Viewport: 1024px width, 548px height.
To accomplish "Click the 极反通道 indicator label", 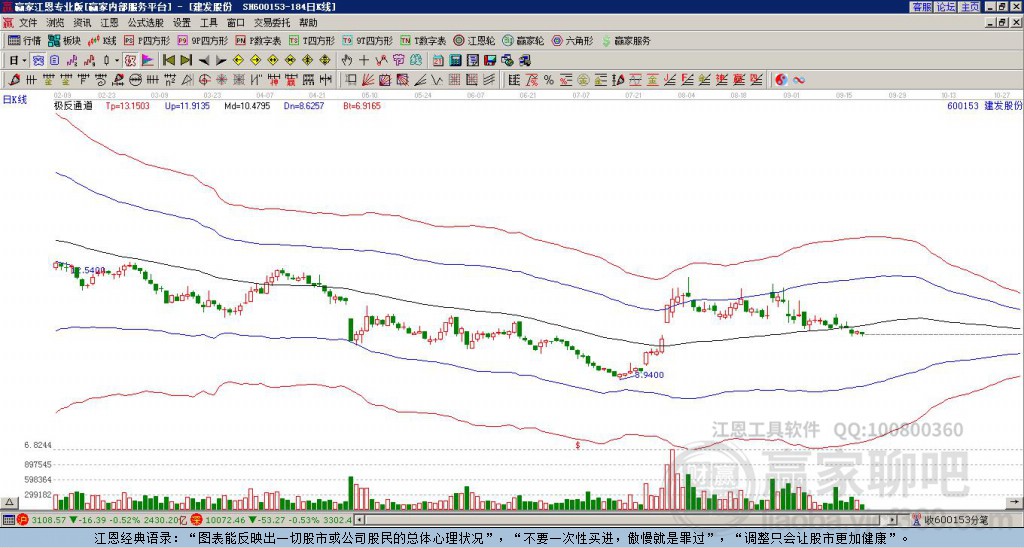I will 72,105.
